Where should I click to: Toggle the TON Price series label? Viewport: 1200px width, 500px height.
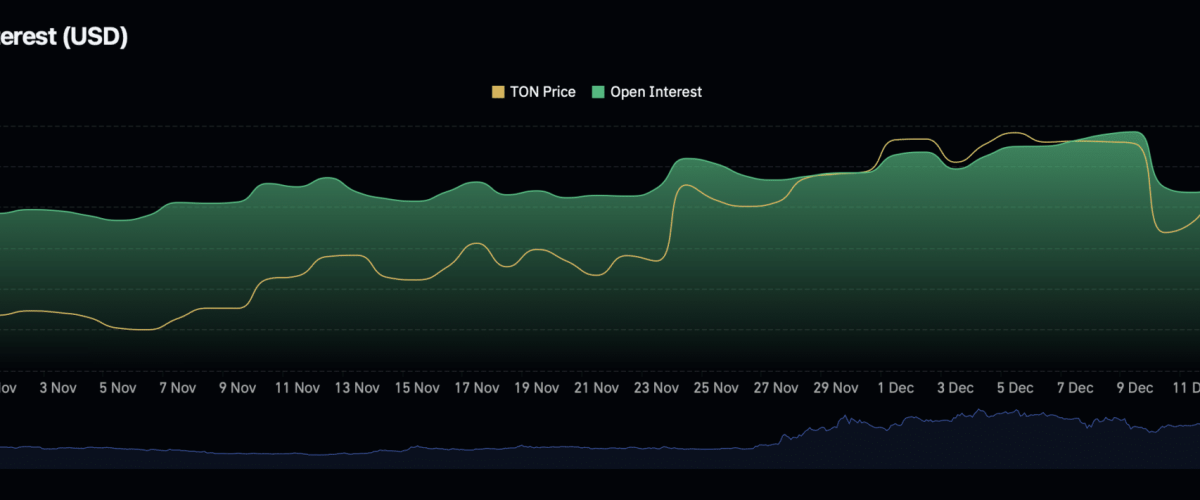click(543, 92)
